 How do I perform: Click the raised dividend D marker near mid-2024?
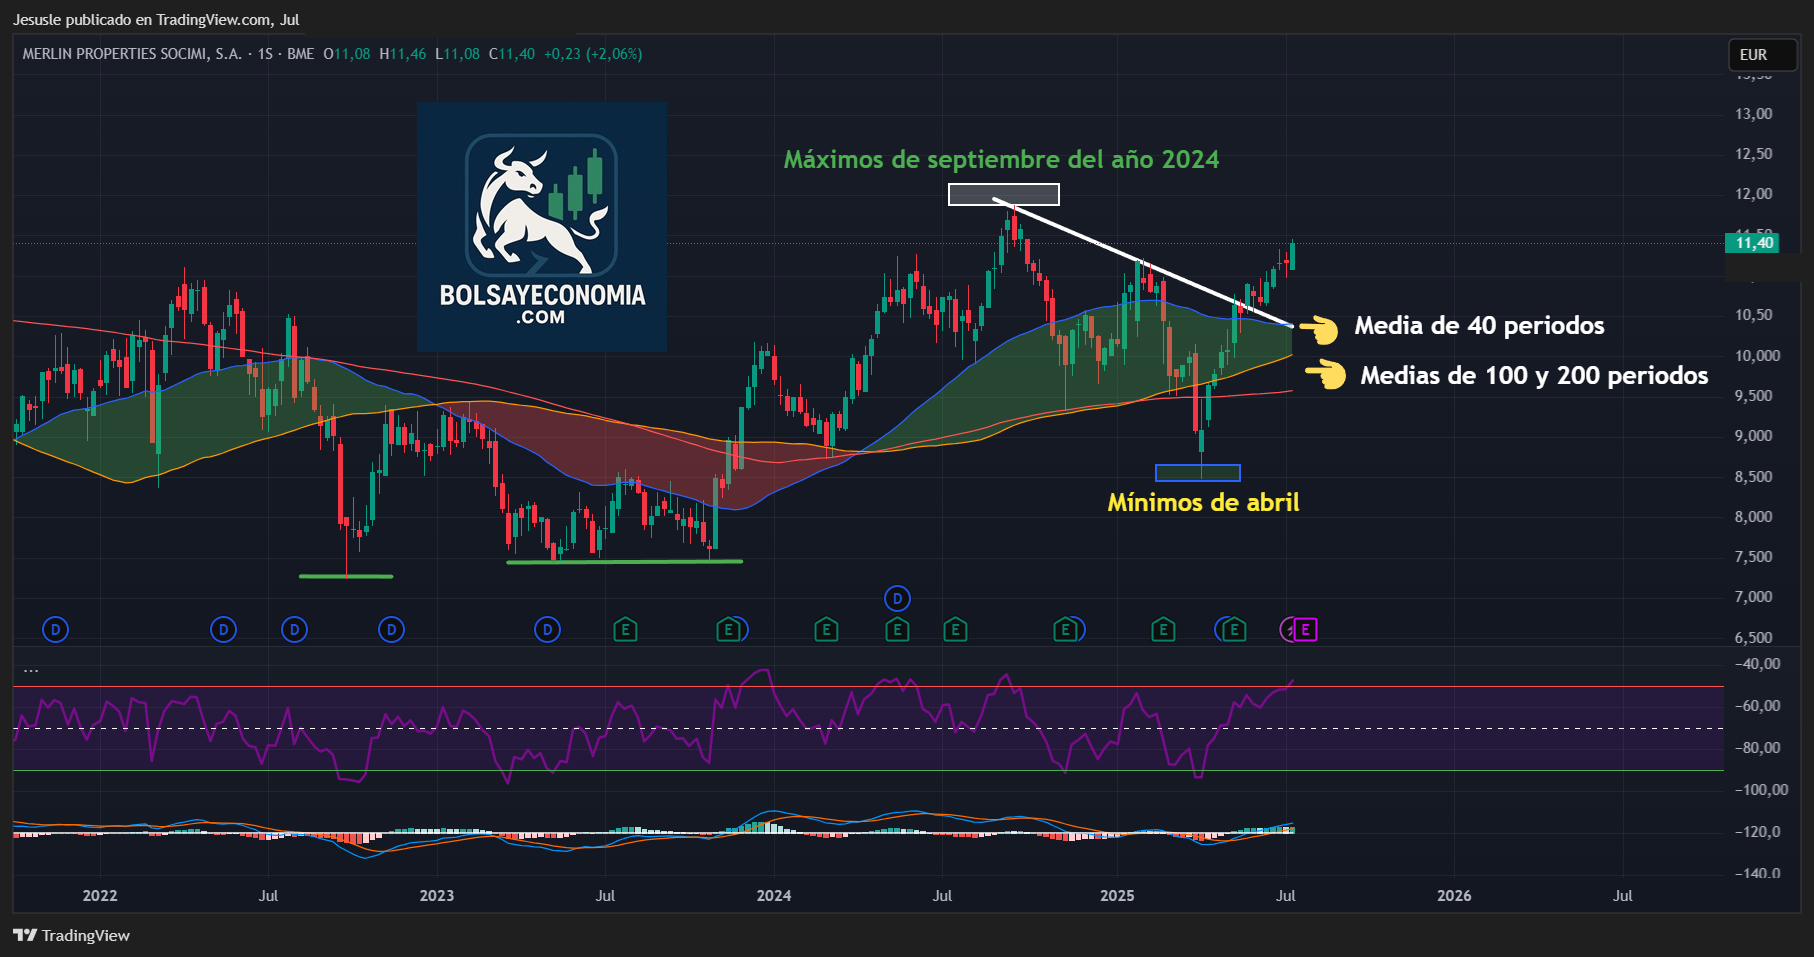click(x=898, y=599)
